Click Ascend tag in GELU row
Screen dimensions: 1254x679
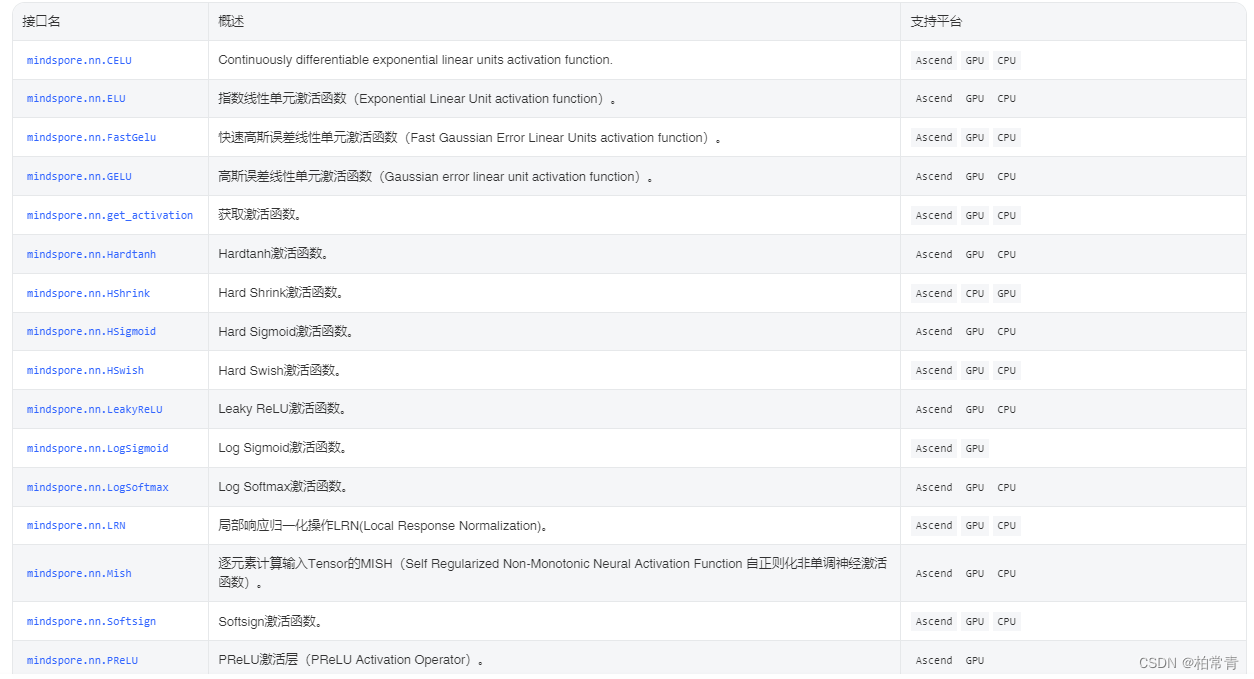[x=934, y=177]
